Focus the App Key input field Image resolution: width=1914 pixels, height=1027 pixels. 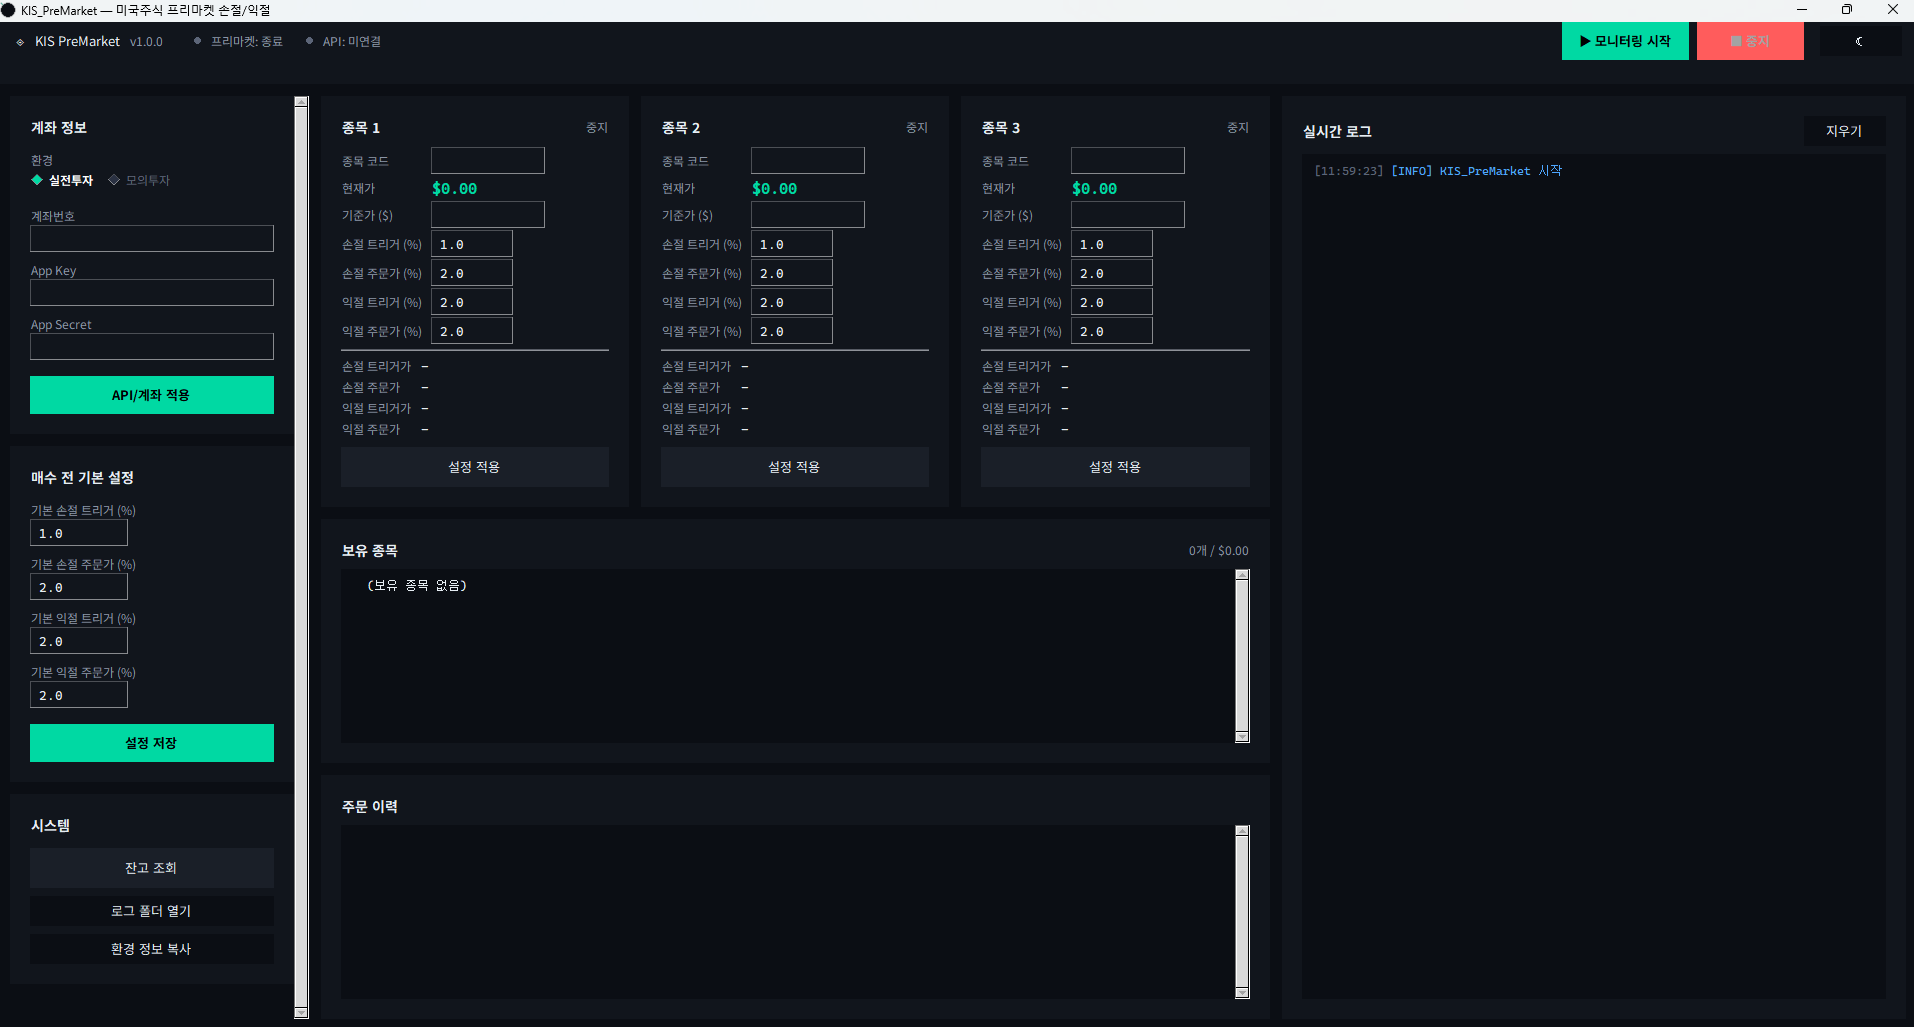[x=152, y=292]
